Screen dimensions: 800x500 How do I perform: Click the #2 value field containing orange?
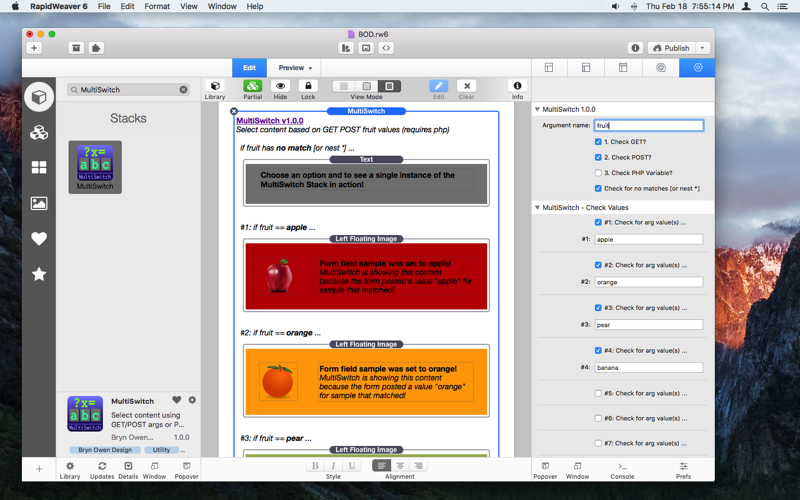click(x=648, y=282)
